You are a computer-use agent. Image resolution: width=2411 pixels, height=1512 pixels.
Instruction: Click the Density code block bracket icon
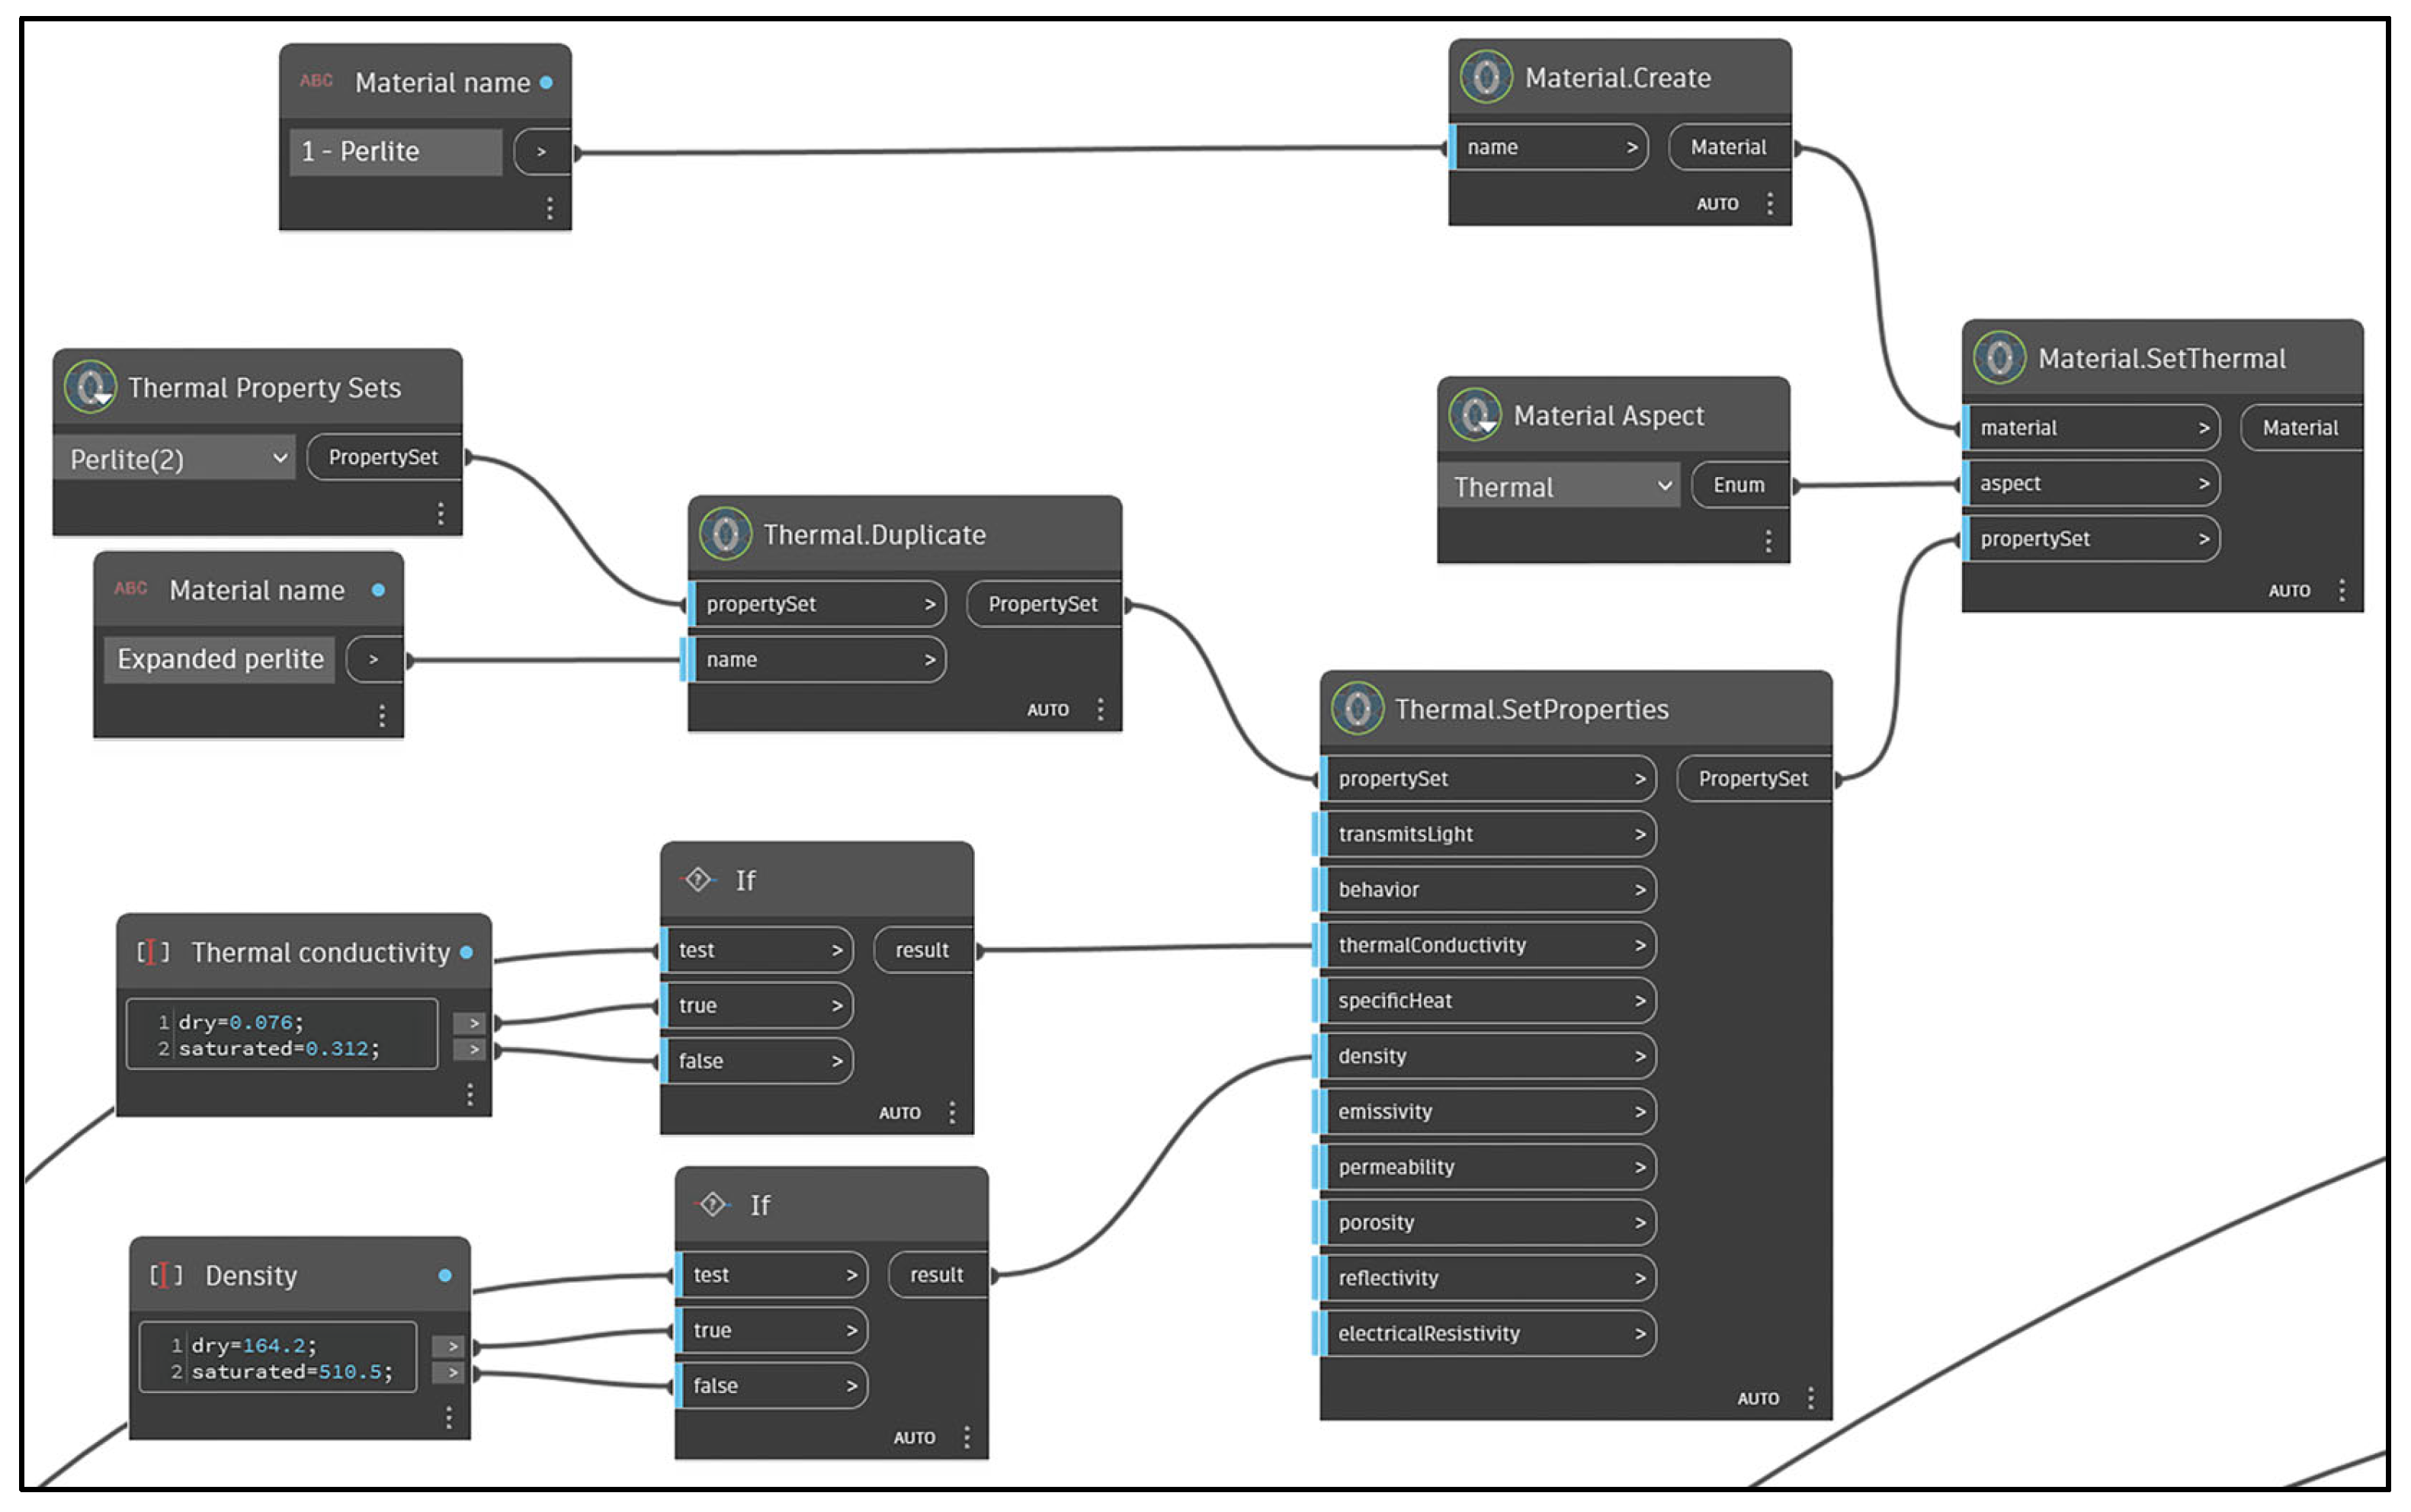pyautogui.click(x=166, y=1275)
